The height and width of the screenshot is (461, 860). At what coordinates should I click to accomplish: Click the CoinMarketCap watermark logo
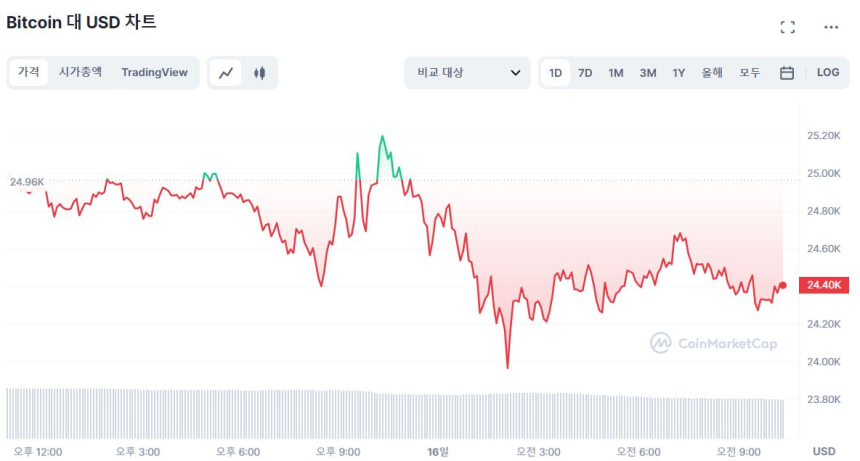pyautogui.click(x=713, y=343)
